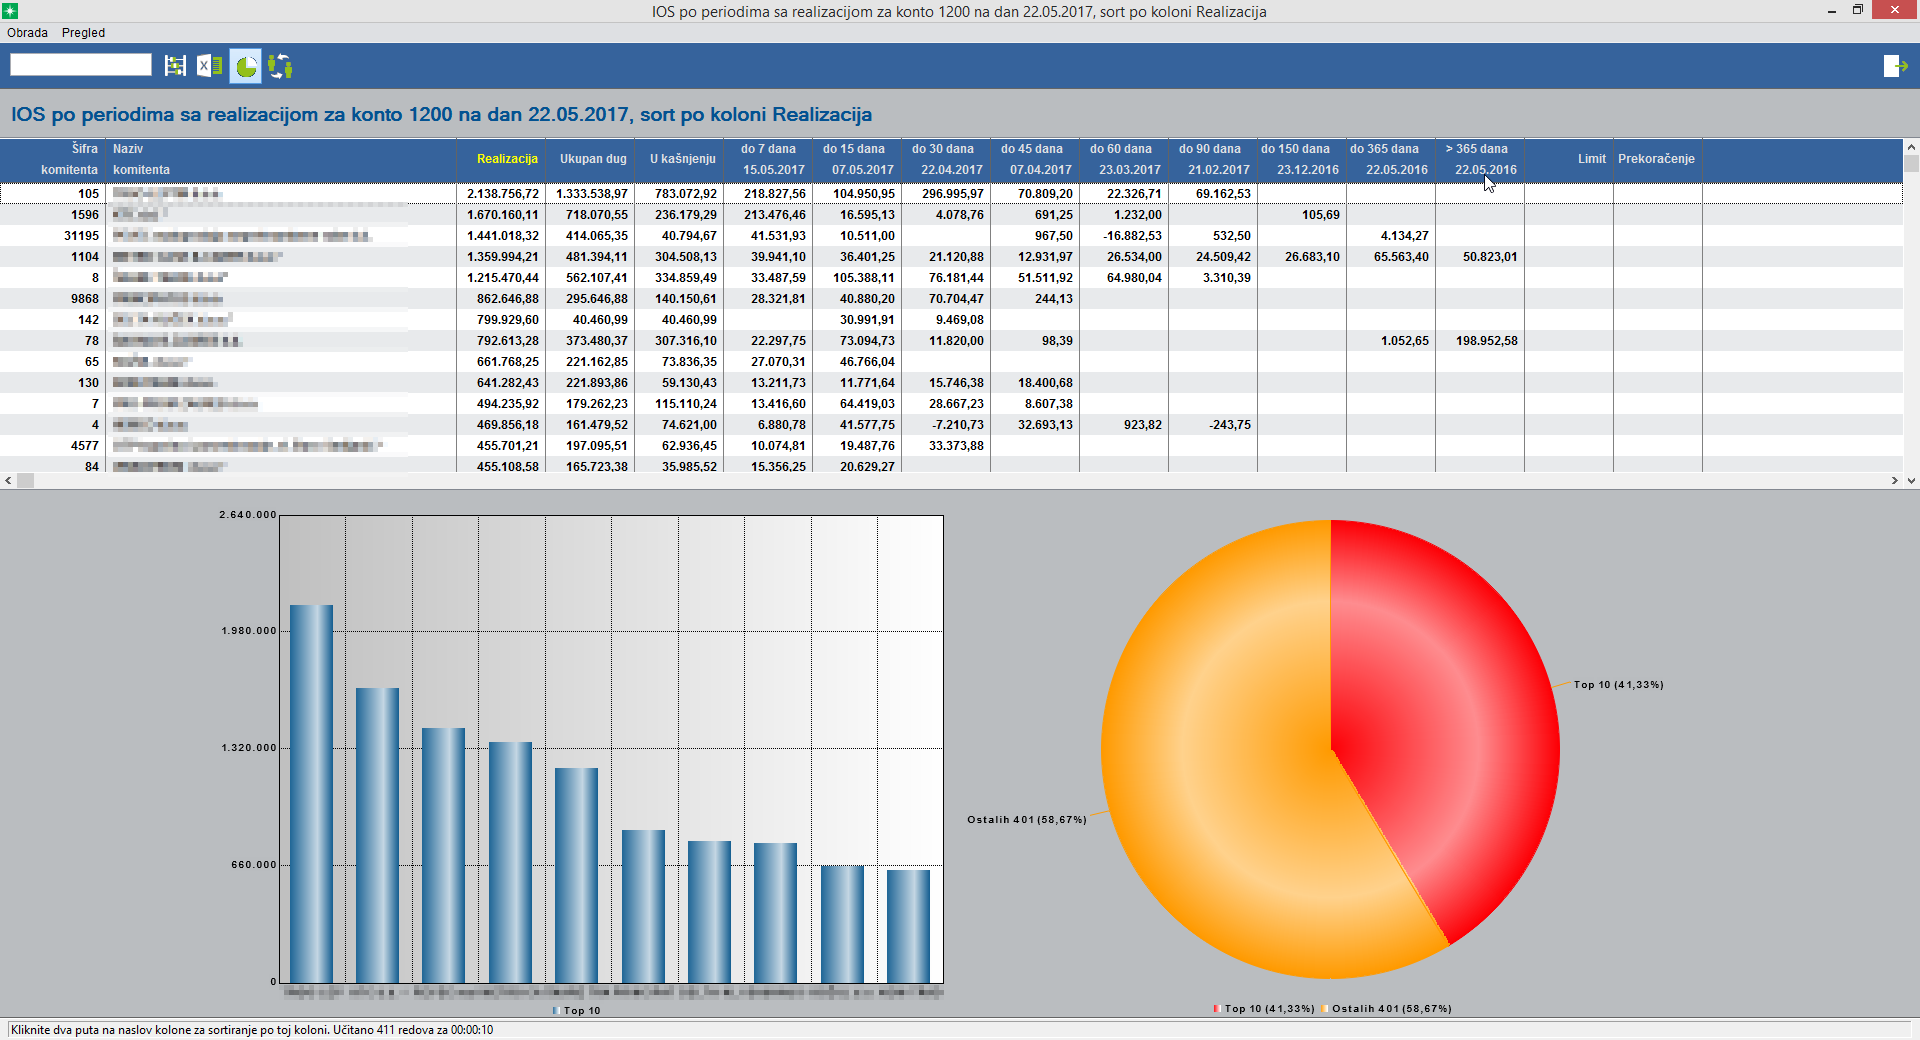Click the status bar message about sorting

coord(252,1030)
